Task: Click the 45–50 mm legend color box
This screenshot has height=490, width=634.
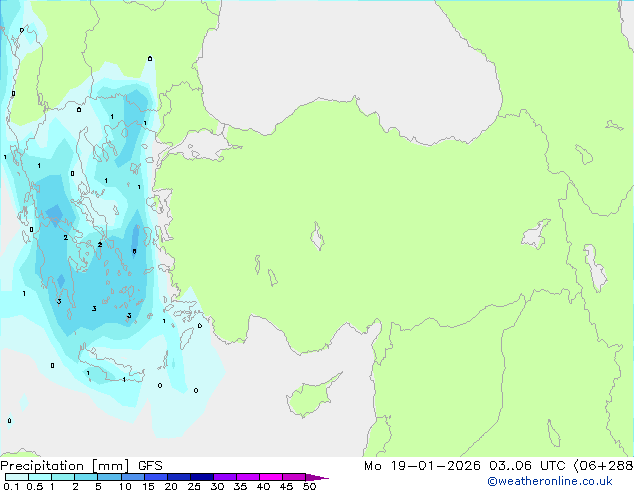Action: [x=294, y=477]
